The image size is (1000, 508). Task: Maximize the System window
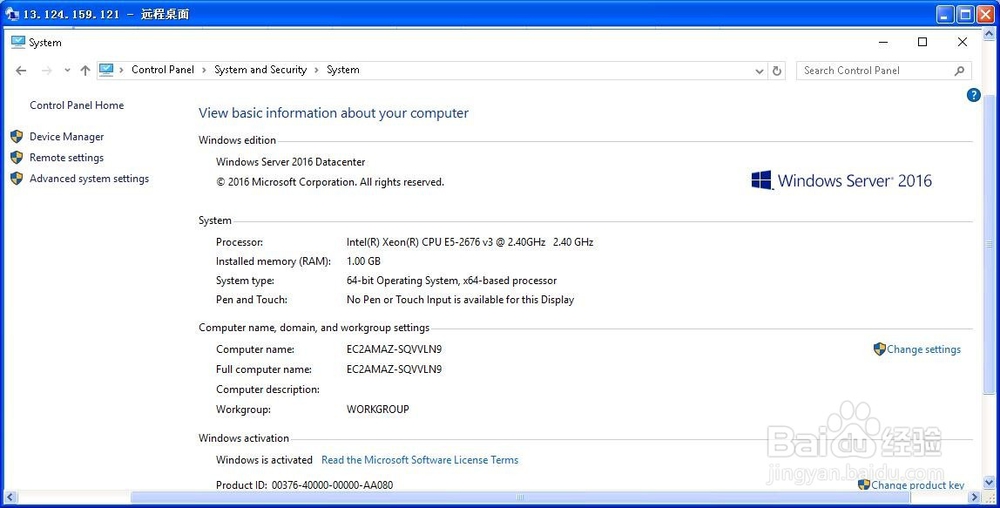(922, 42)
